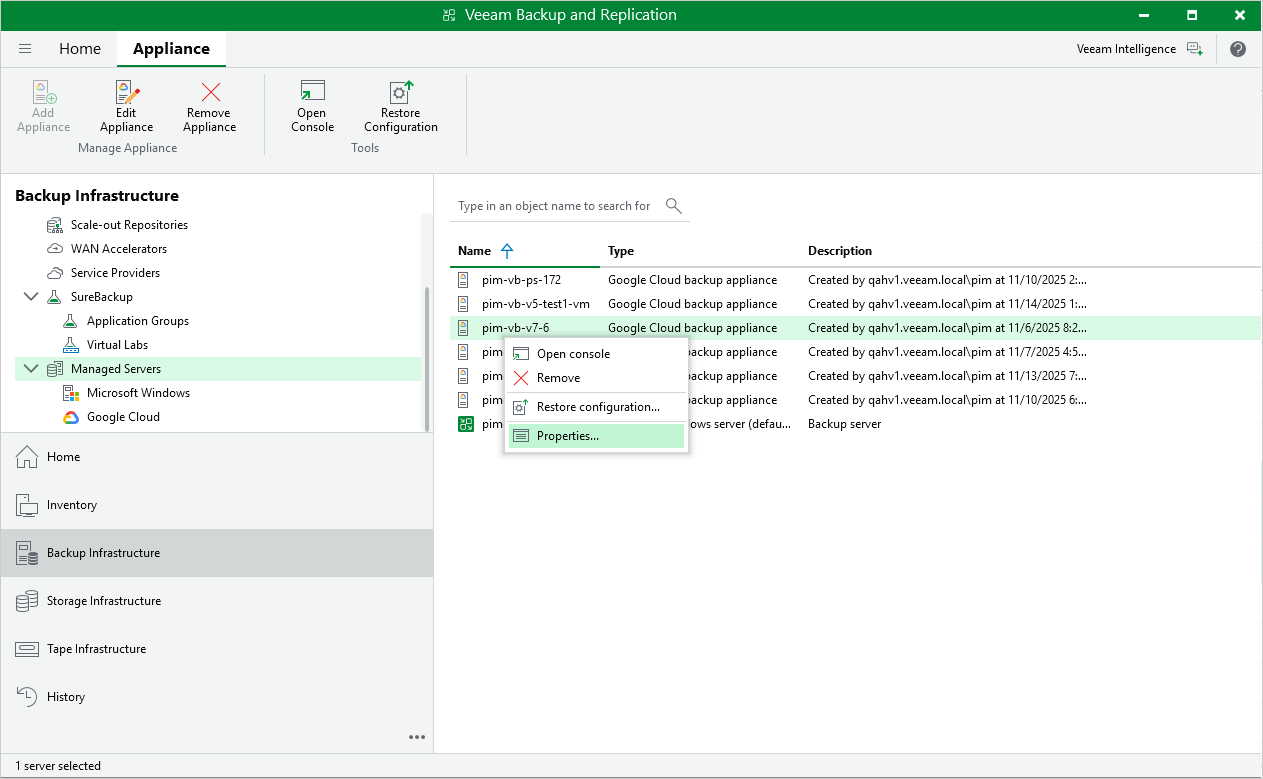Open the Tape Infrastructure navigation view
Screen dimensions: 1263x779
coord(217,649)
